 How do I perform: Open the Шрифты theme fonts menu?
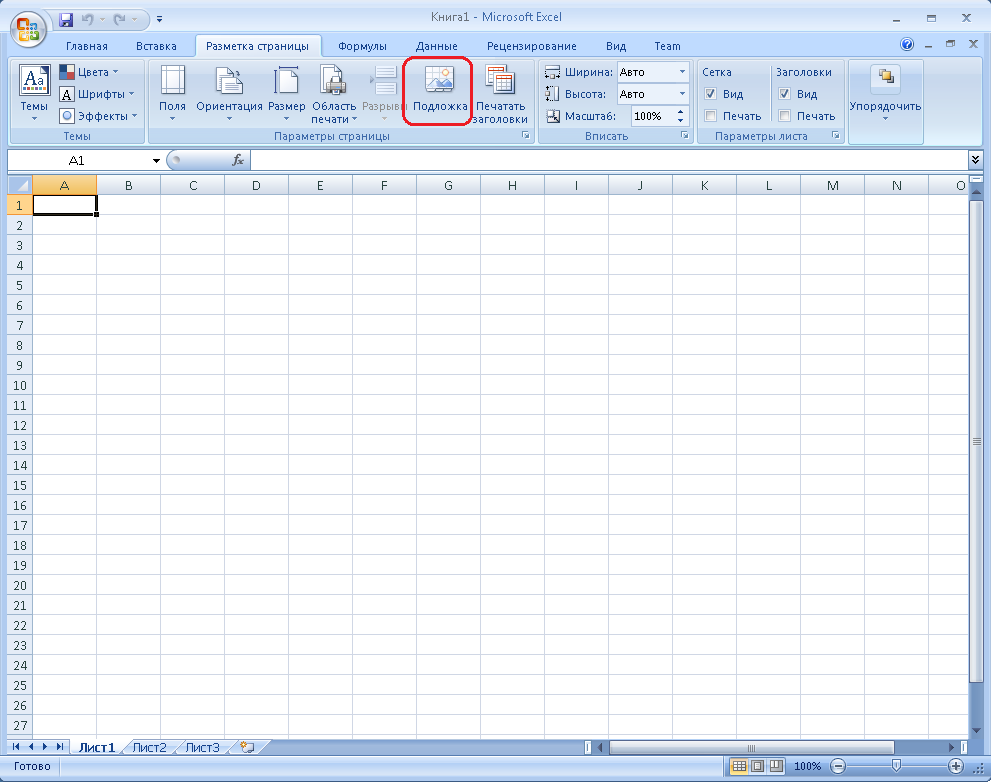click(97, 94)
